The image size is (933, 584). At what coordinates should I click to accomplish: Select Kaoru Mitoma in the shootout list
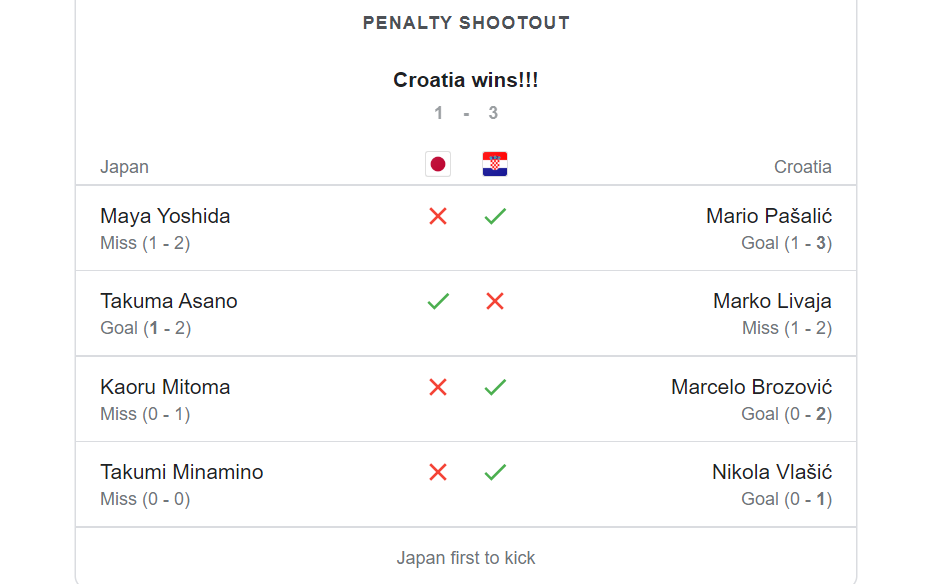pos(165,387)
